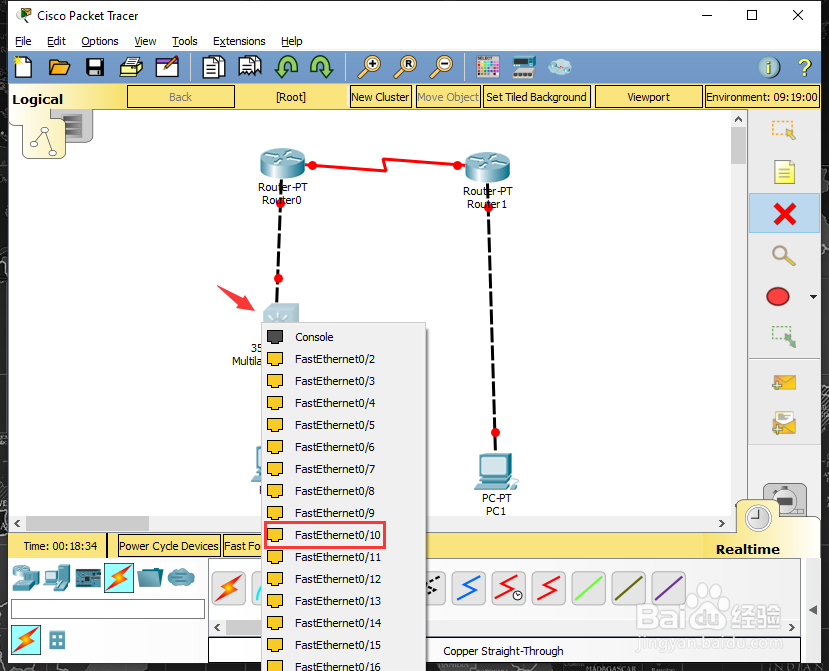Screen dimensions: 829x671
Task: Click the cloud icon in toolbar
Action: click(559, 67)
